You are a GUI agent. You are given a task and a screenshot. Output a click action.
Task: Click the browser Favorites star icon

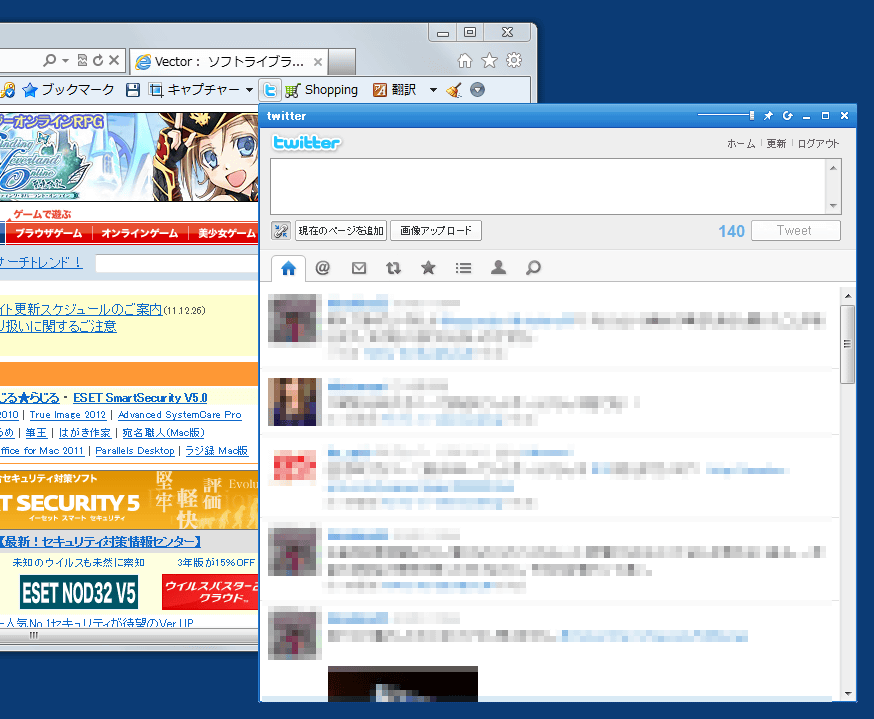[x=489, y=60]
